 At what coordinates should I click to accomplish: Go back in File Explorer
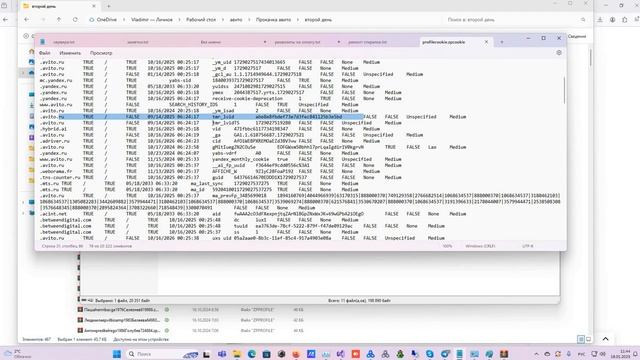27,20
